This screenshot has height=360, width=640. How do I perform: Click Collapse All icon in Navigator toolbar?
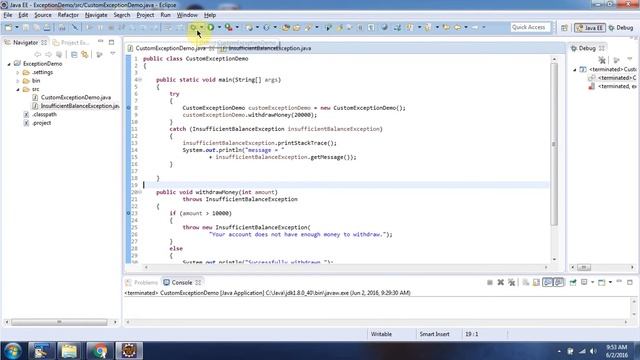pyautogui.click(x=74, y=54)
